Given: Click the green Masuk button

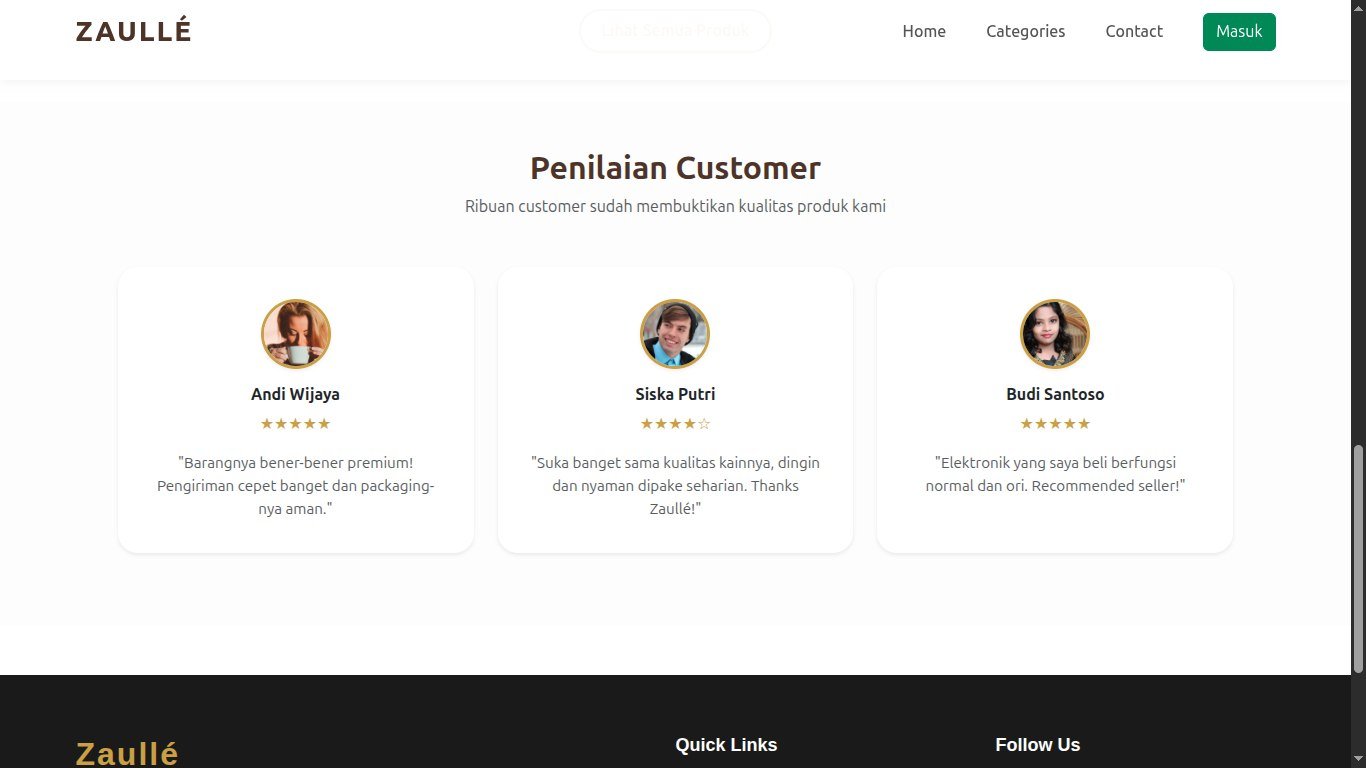Looking at the screenshot, I should 1239,31.
